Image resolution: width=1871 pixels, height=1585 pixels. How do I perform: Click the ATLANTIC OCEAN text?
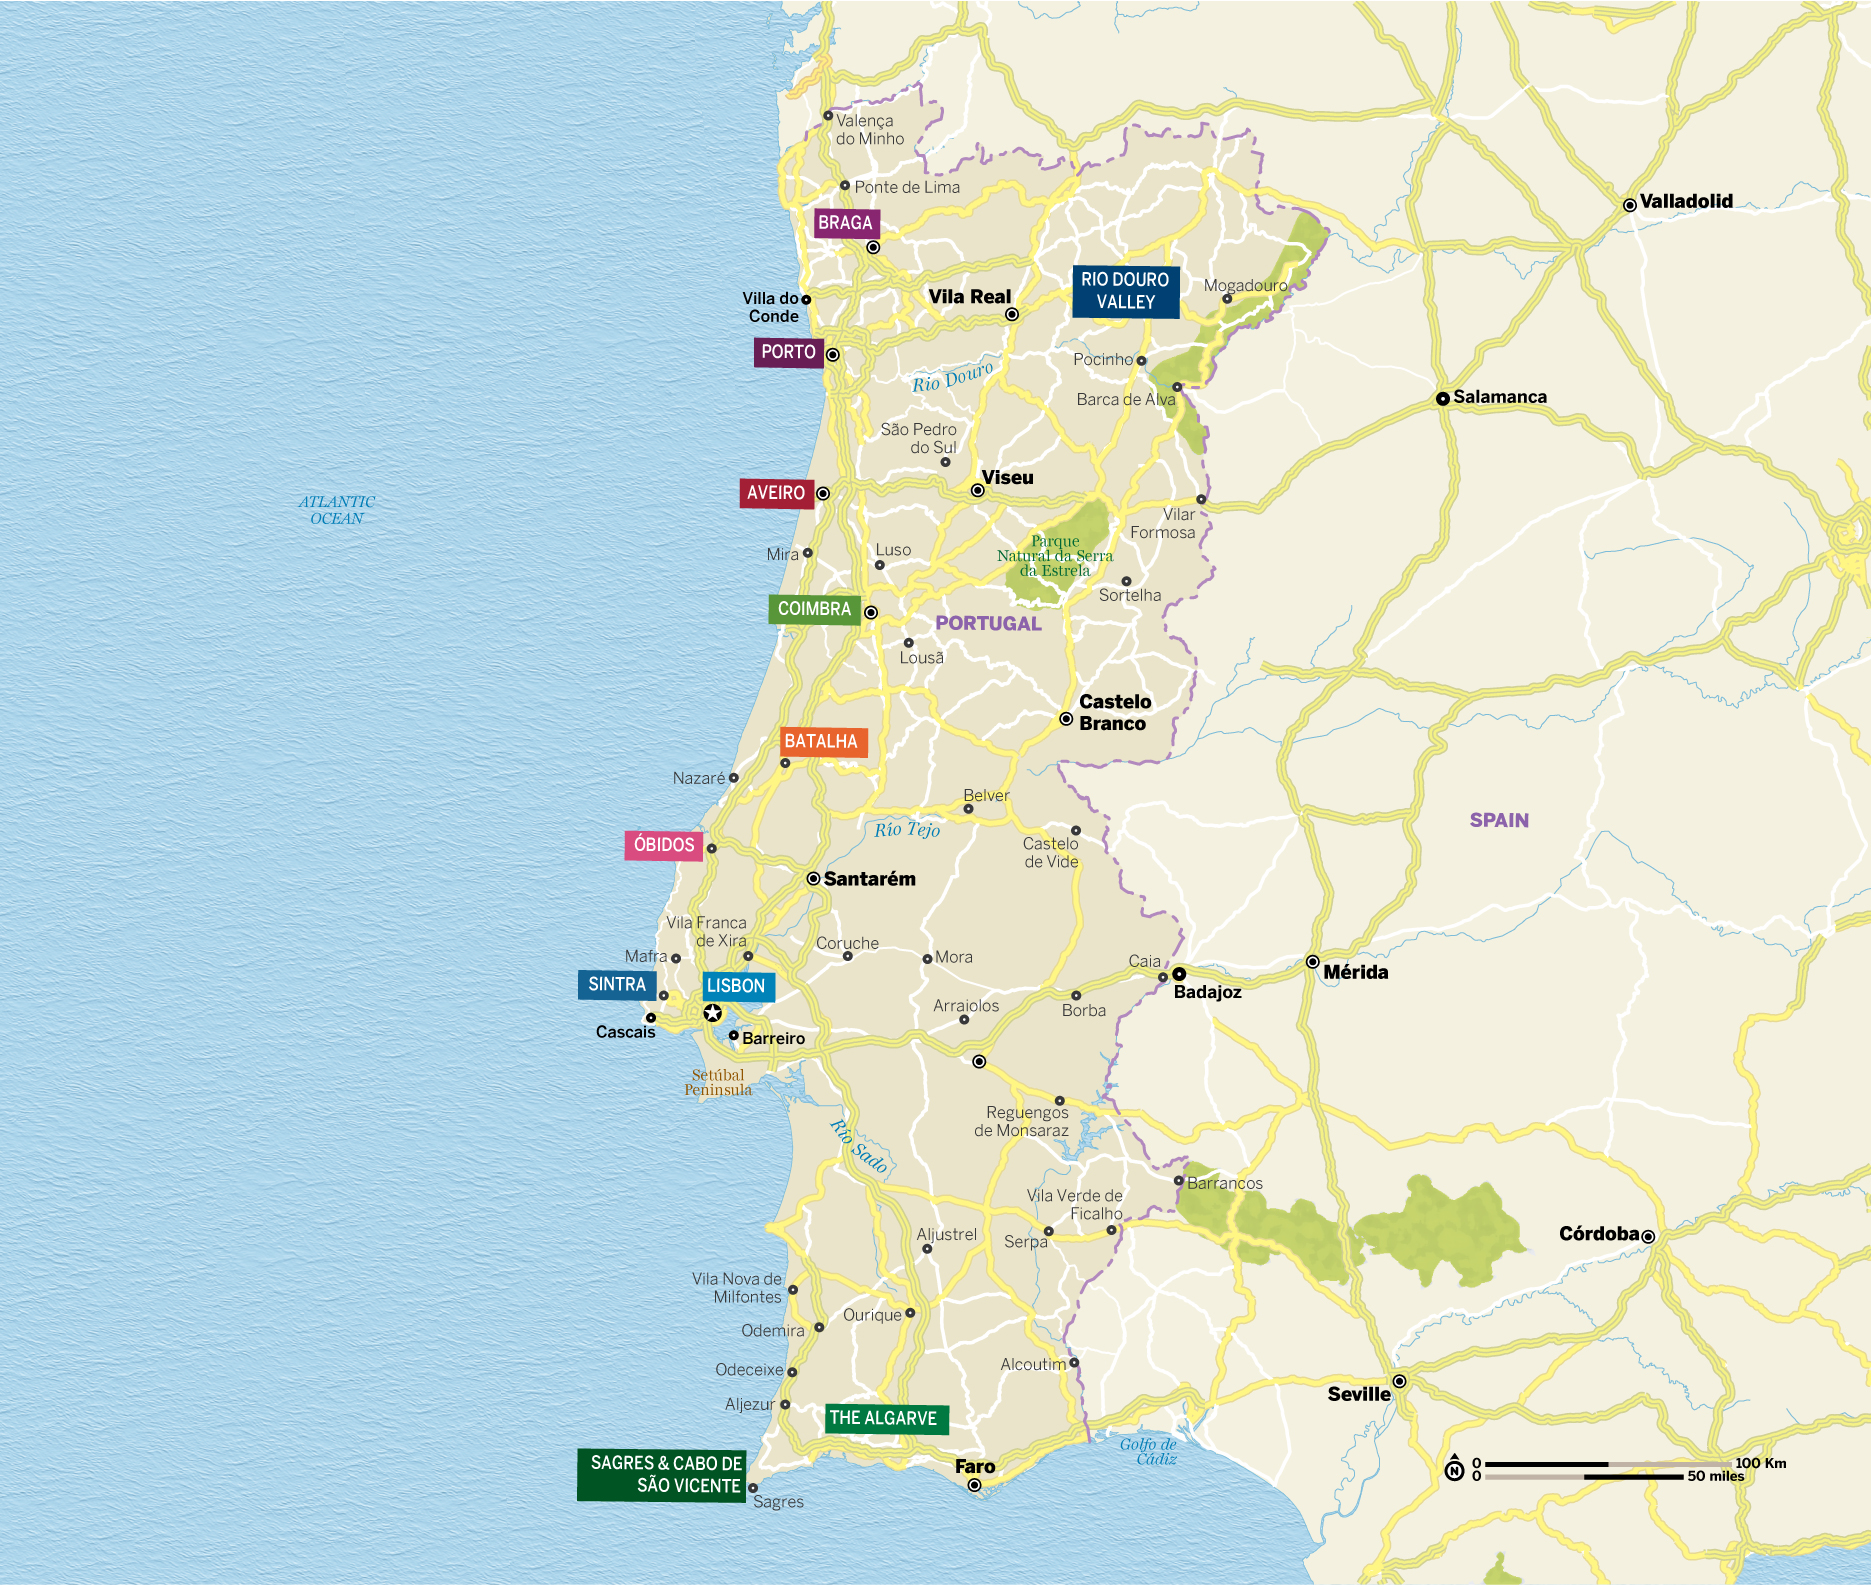[337, 510]
